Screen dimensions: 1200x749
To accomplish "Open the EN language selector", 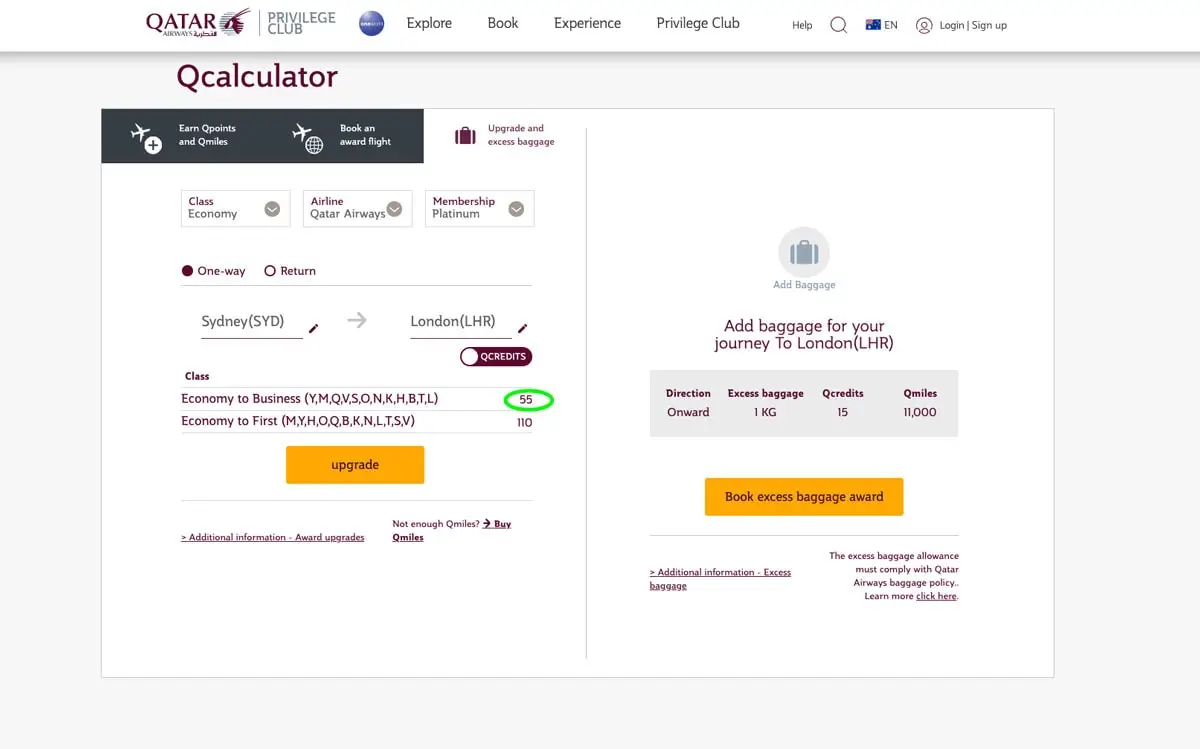I will point(882,25).
